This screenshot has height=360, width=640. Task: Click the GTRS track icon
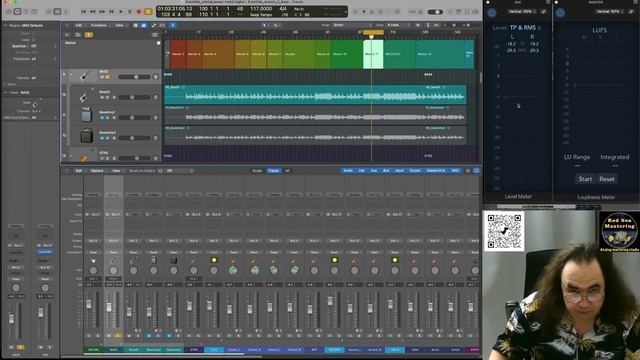tap(84, 158)
